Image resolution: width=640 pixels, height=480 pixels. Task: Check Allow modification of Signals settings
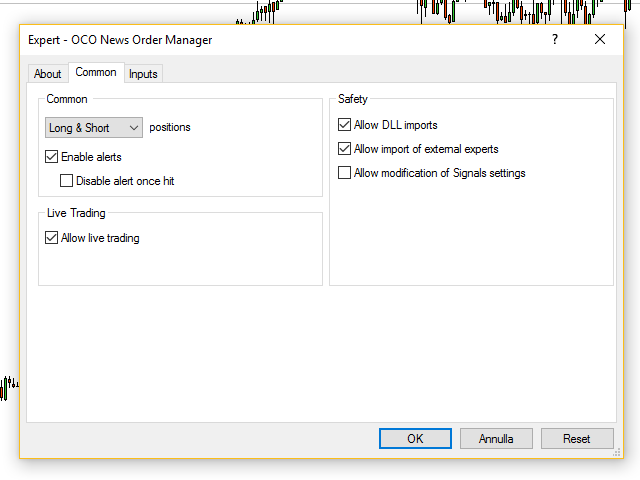pyautogui.click(x=344, y=173)
